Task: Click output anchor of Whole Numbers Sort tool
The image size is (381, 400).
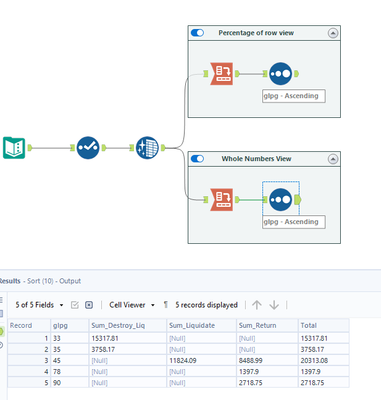Action: [x=298, y=200]
